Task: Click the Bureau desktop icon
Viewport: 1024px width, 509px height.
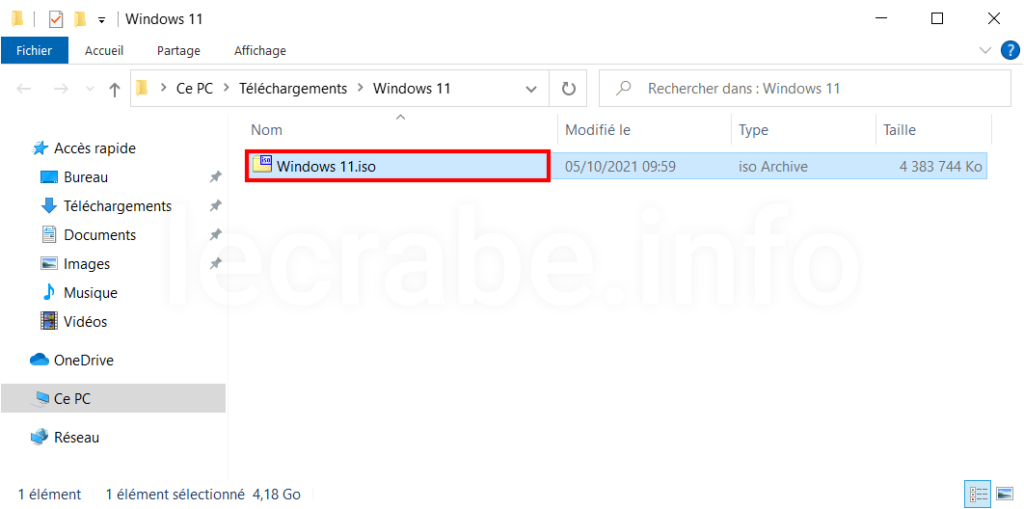Action: point(50,177)
